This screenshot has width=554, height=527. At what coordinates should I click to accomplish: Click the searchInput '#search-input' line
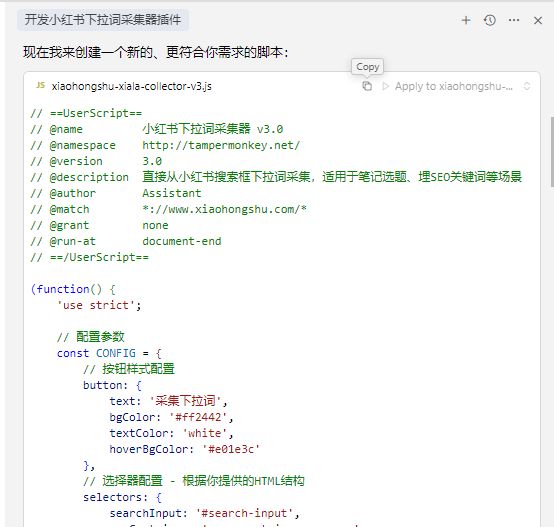tap(205, 513)
